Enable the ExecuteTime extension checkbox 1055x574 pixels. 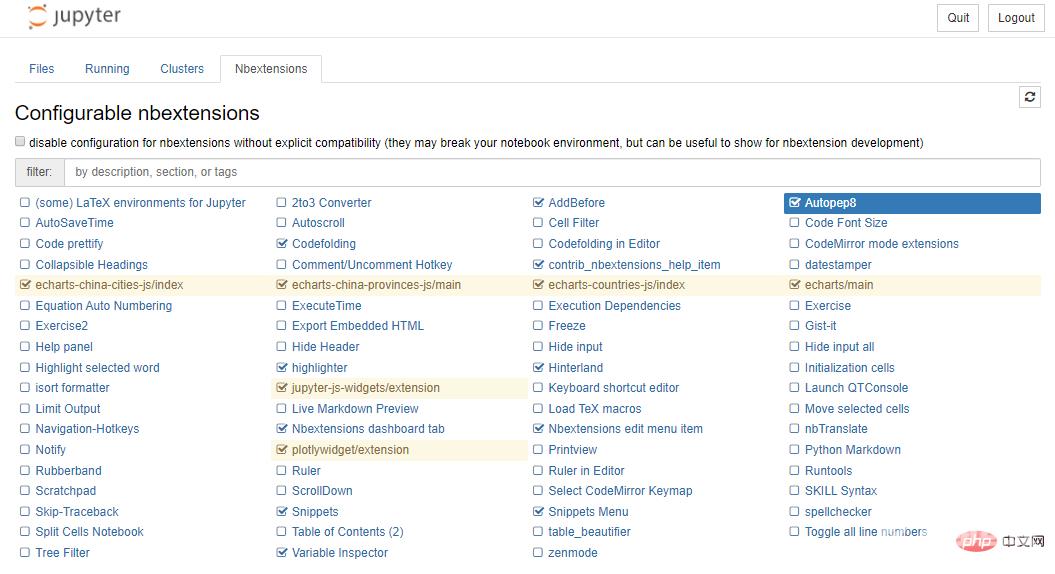pos(282,306)
